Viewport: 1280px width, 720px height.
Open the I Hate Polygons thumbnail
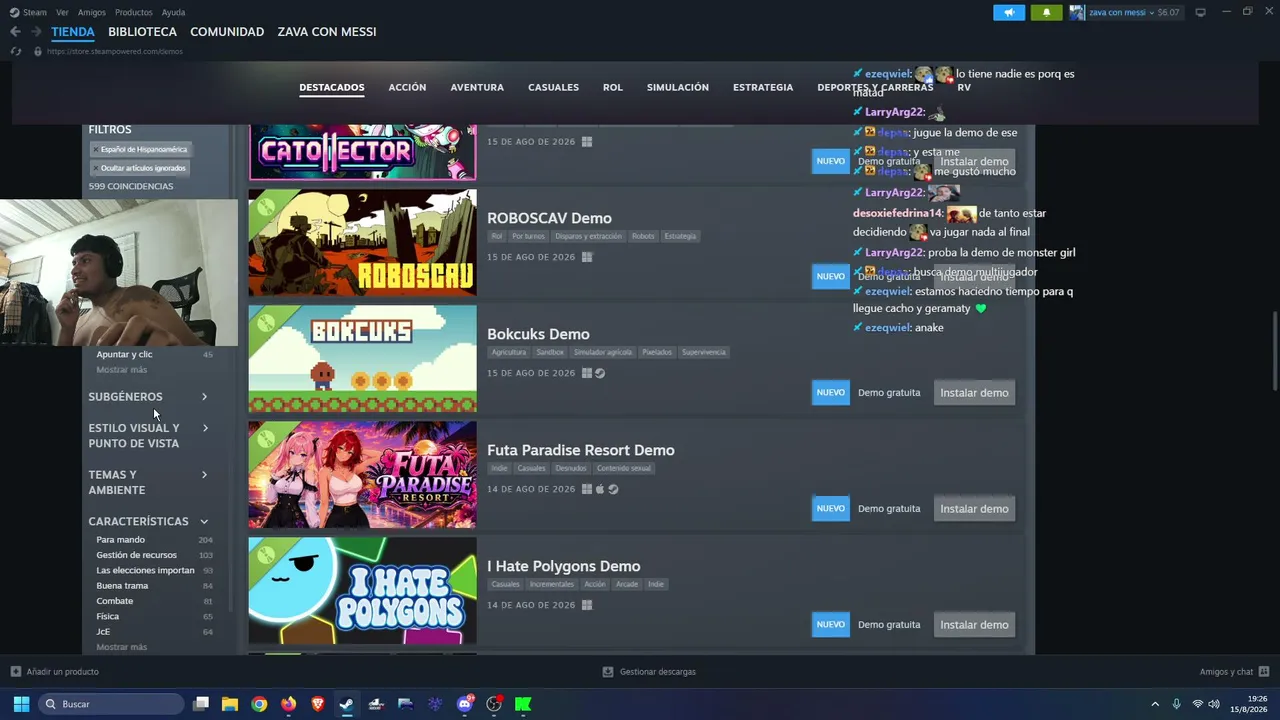pyautogui.click(x=363, y=591)
